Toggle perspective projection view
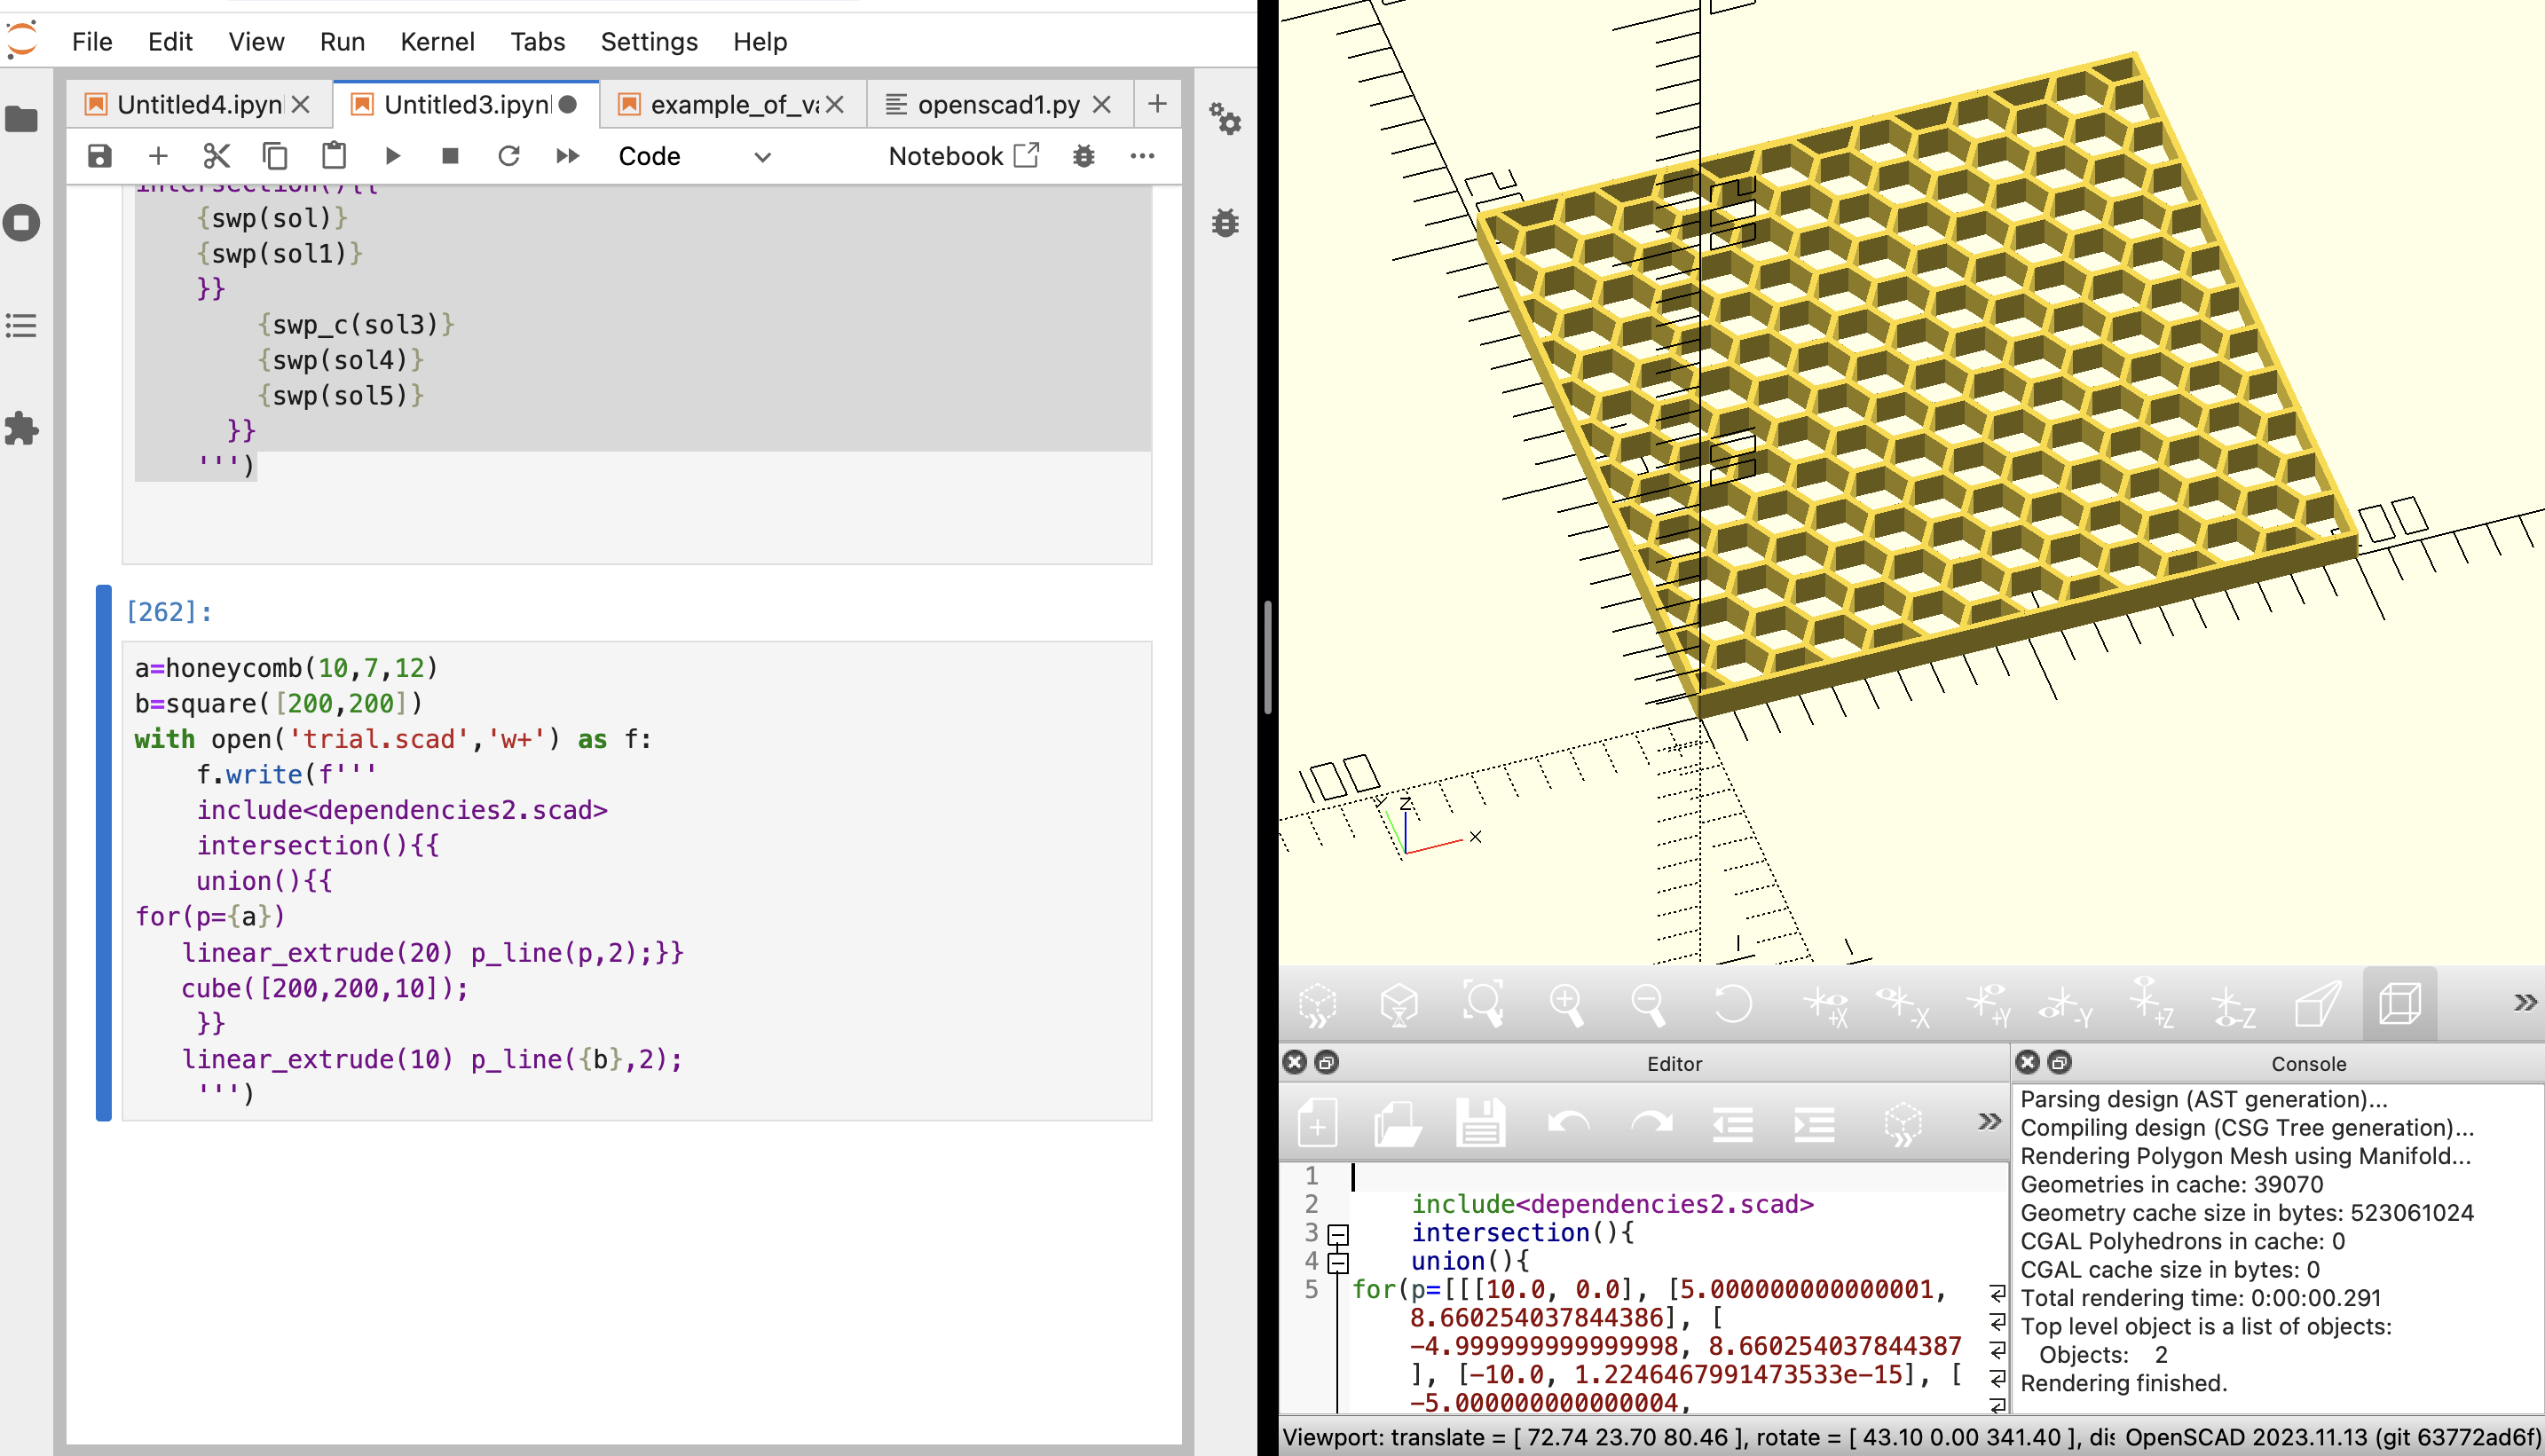This screenshot has width=2545, height=1456. 2316,1003
